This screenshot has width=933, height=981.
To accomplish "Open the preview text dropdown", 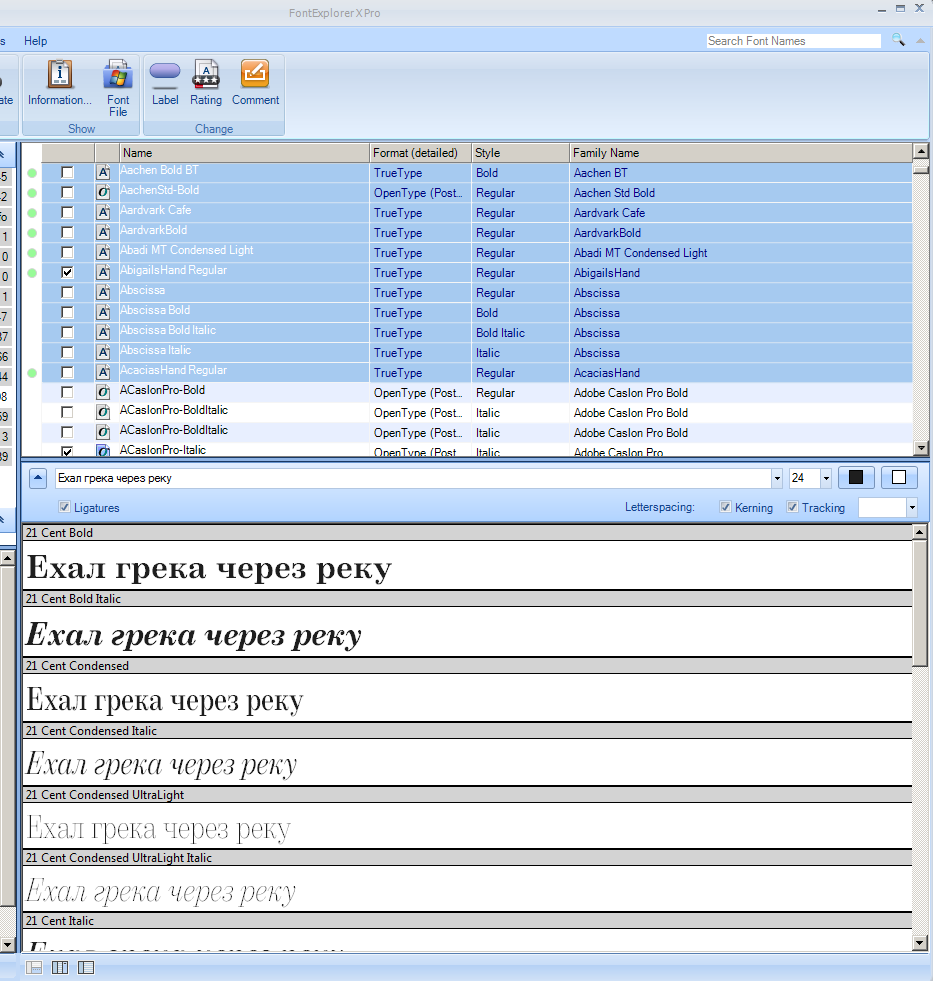I will pos(777,479).
